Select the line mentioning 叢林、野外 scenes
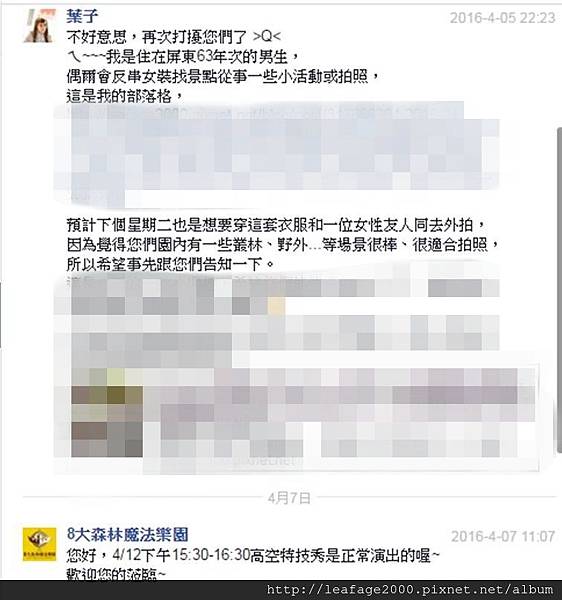This screenshot has width=562, height=600. pos(283,245)
